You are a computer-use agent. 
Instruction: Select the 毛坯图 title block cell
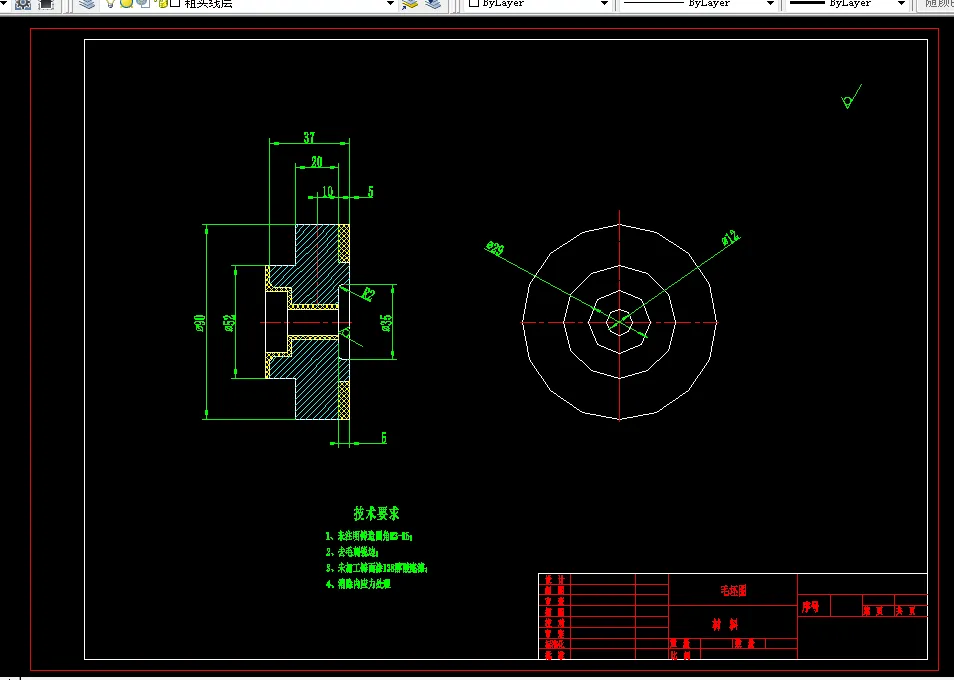[x=733, y=590]
